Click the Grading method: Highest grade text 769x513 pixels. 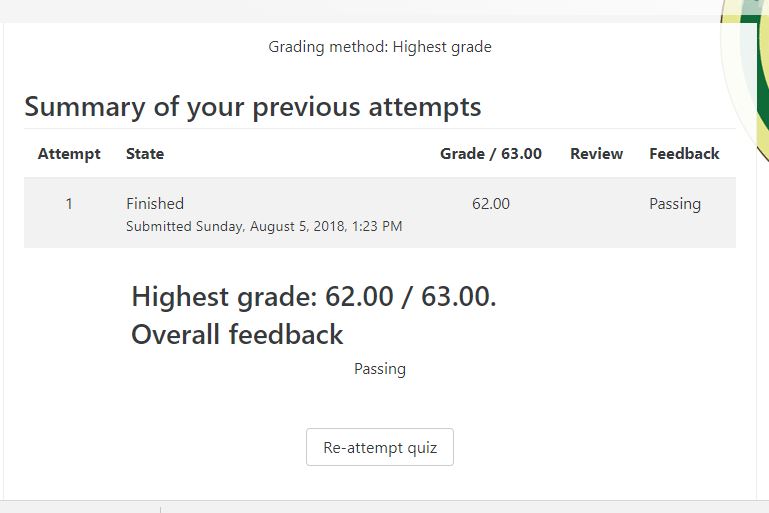(380, 47)
